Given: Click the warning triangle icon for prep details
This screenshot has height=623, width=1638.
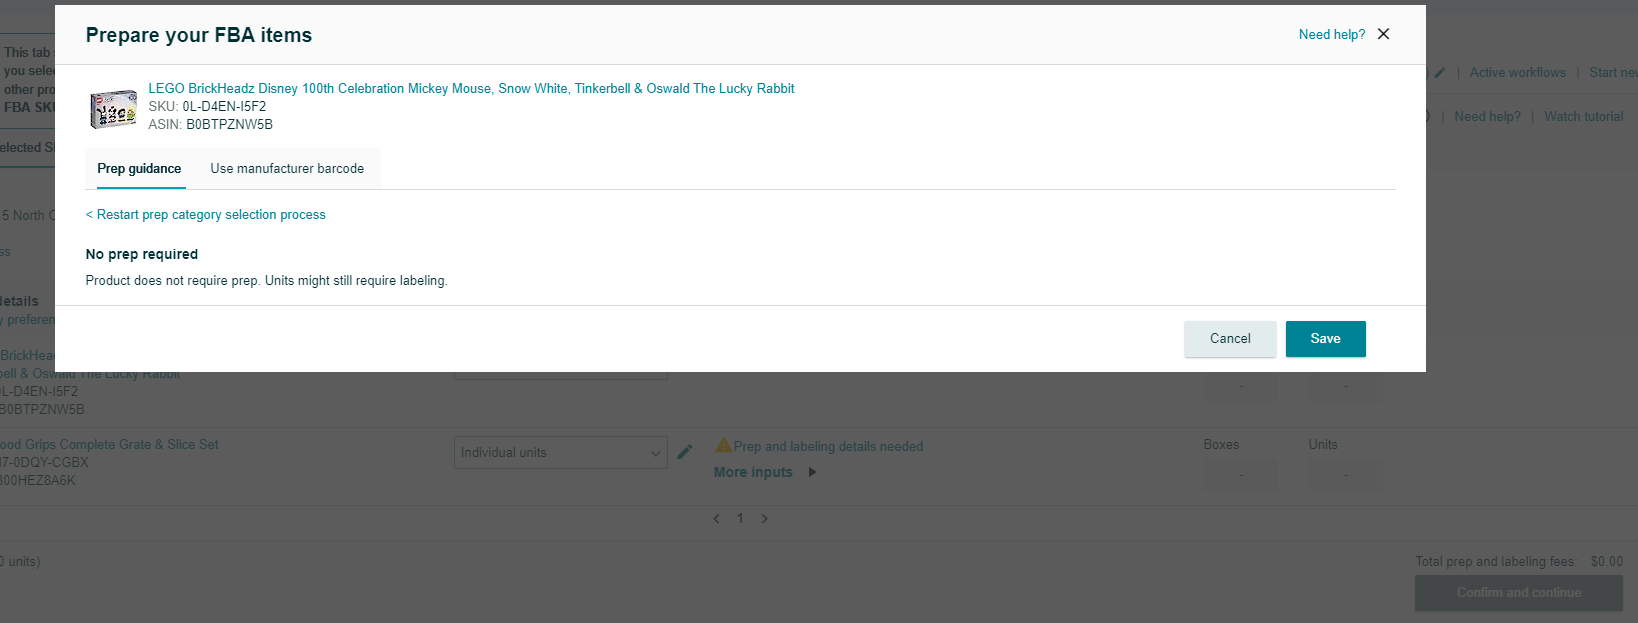Looking at the screenshot, I should [x=723, y=445].
